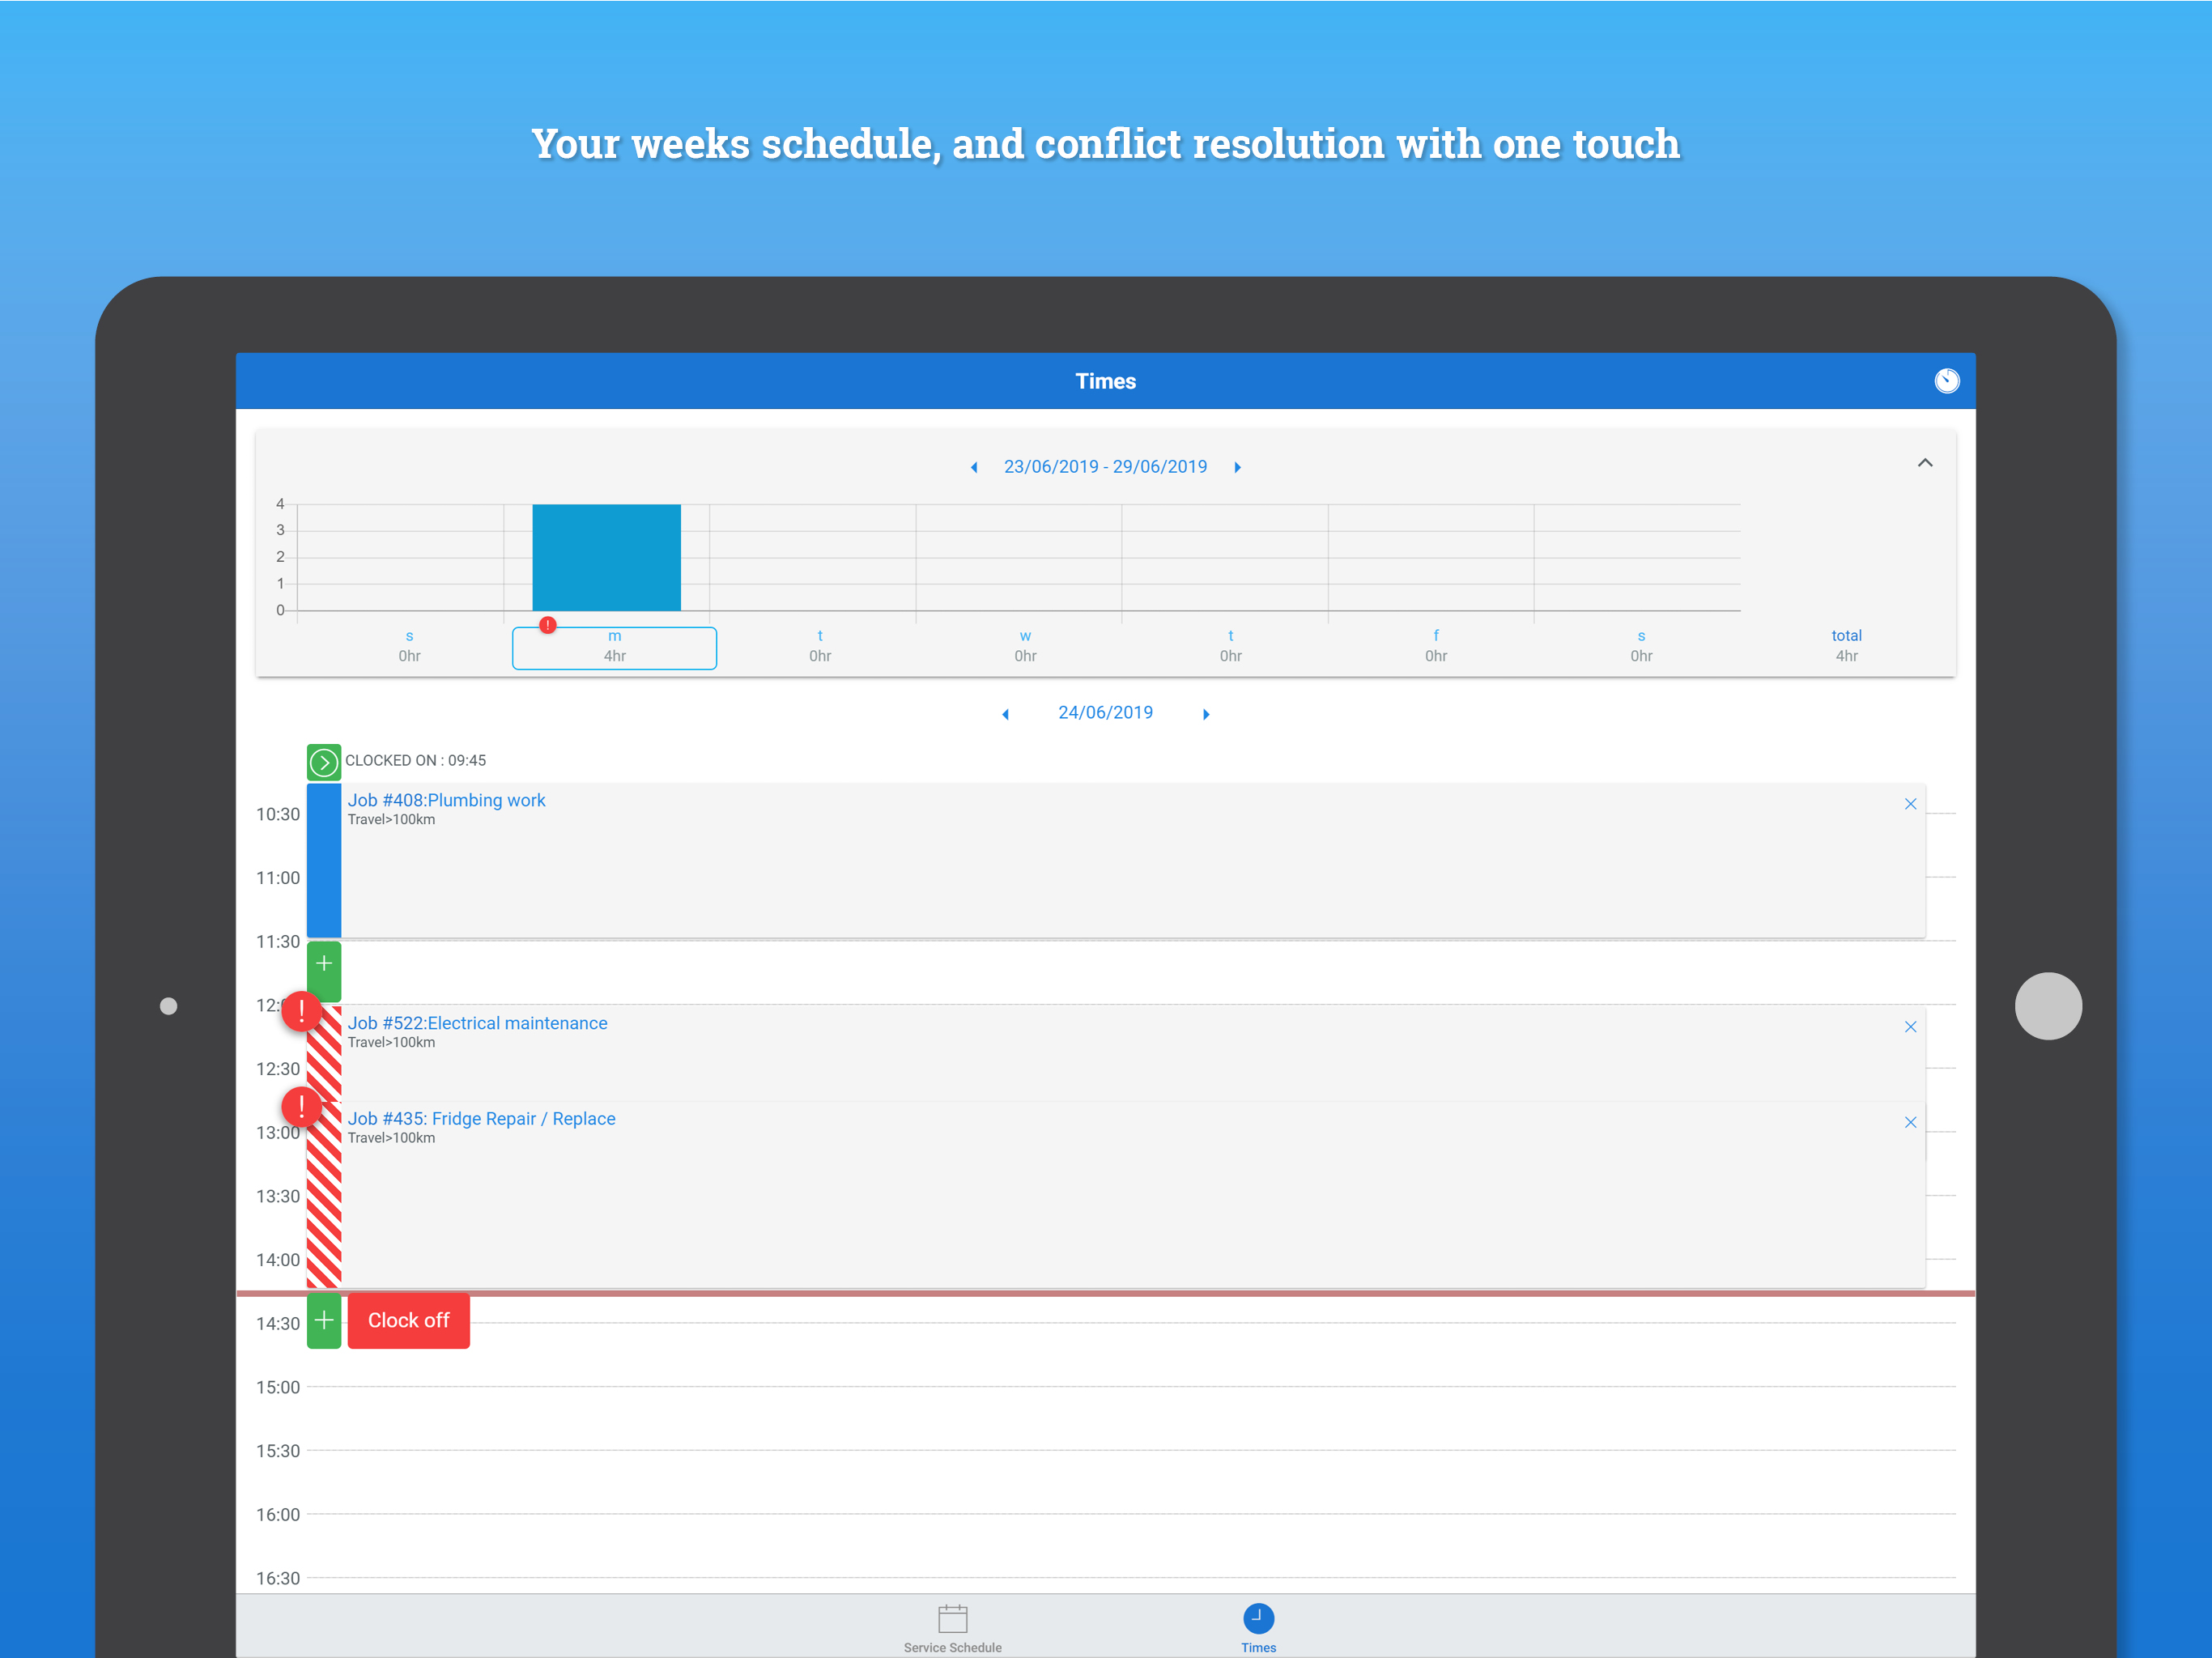
Task: Collapse the weekly chart panel
Action: coord(1924,463)
